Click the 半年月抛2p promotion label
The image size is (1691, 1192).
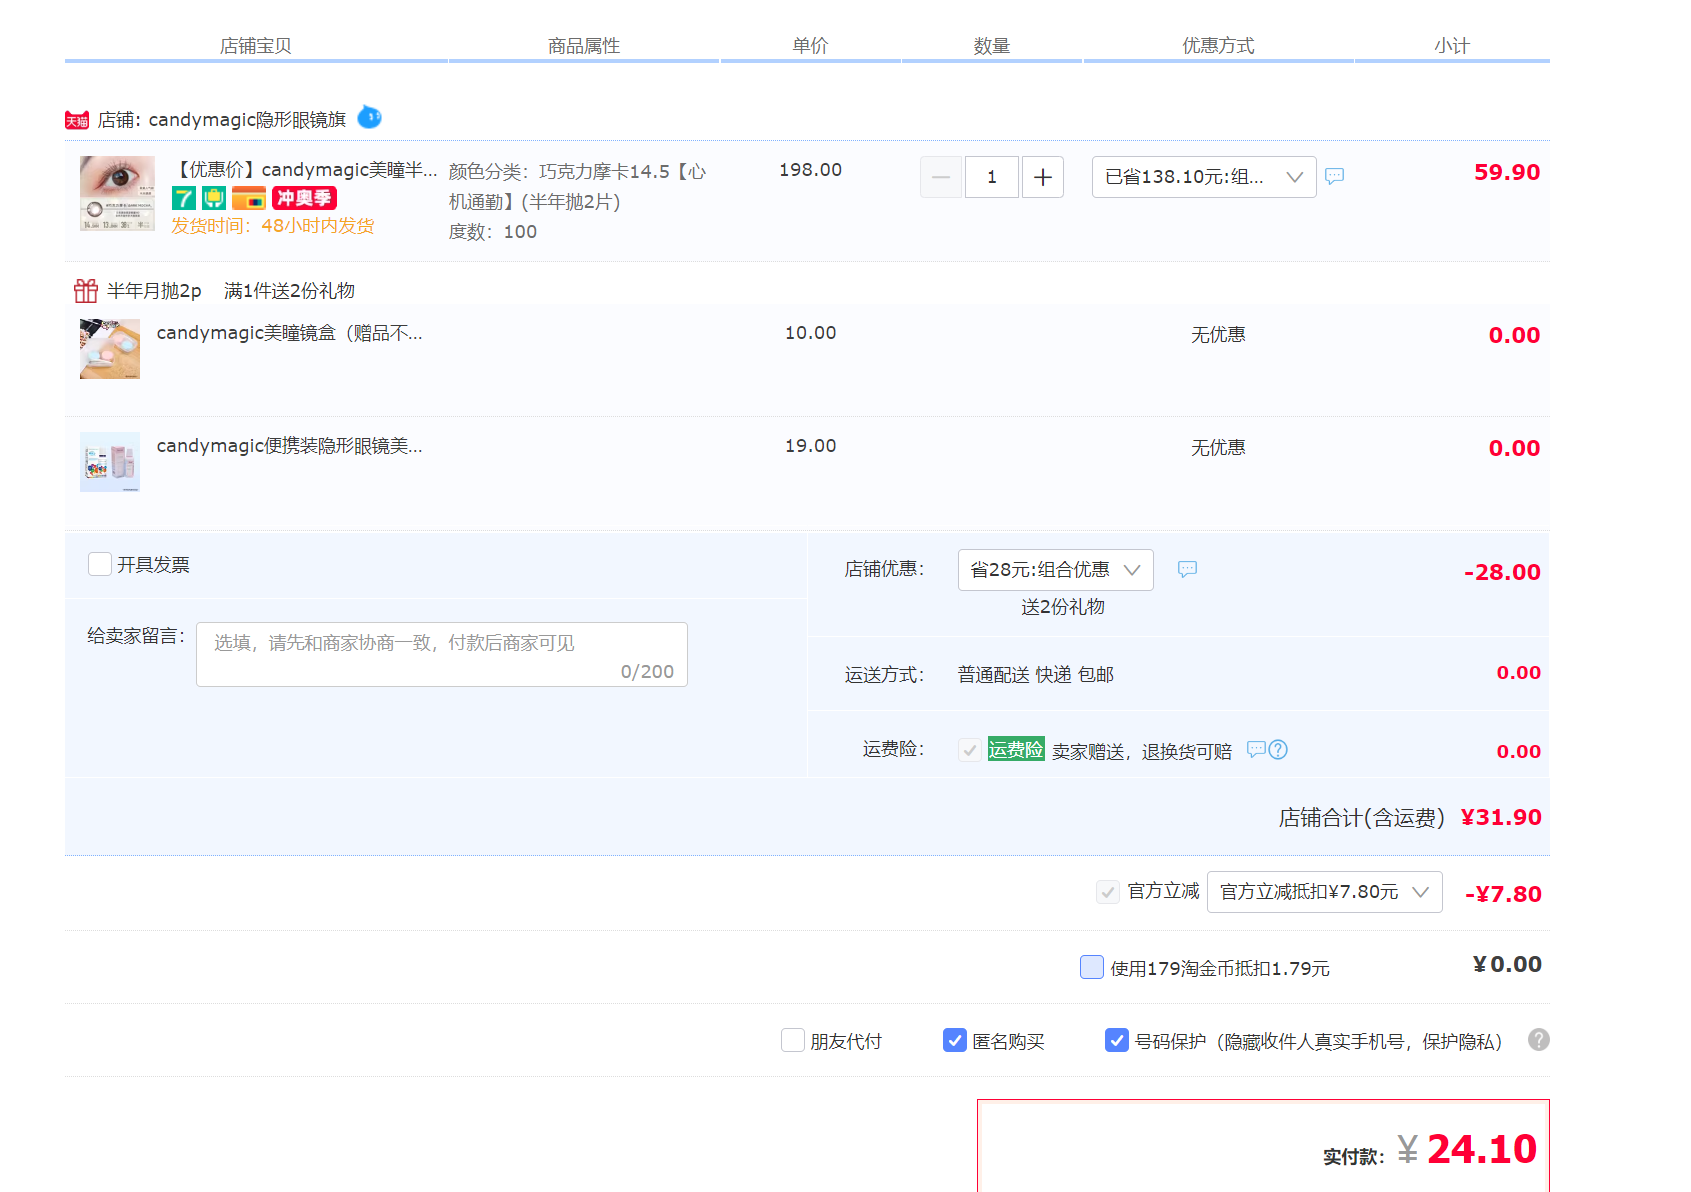pyautogui.click(x=154, y=291)
